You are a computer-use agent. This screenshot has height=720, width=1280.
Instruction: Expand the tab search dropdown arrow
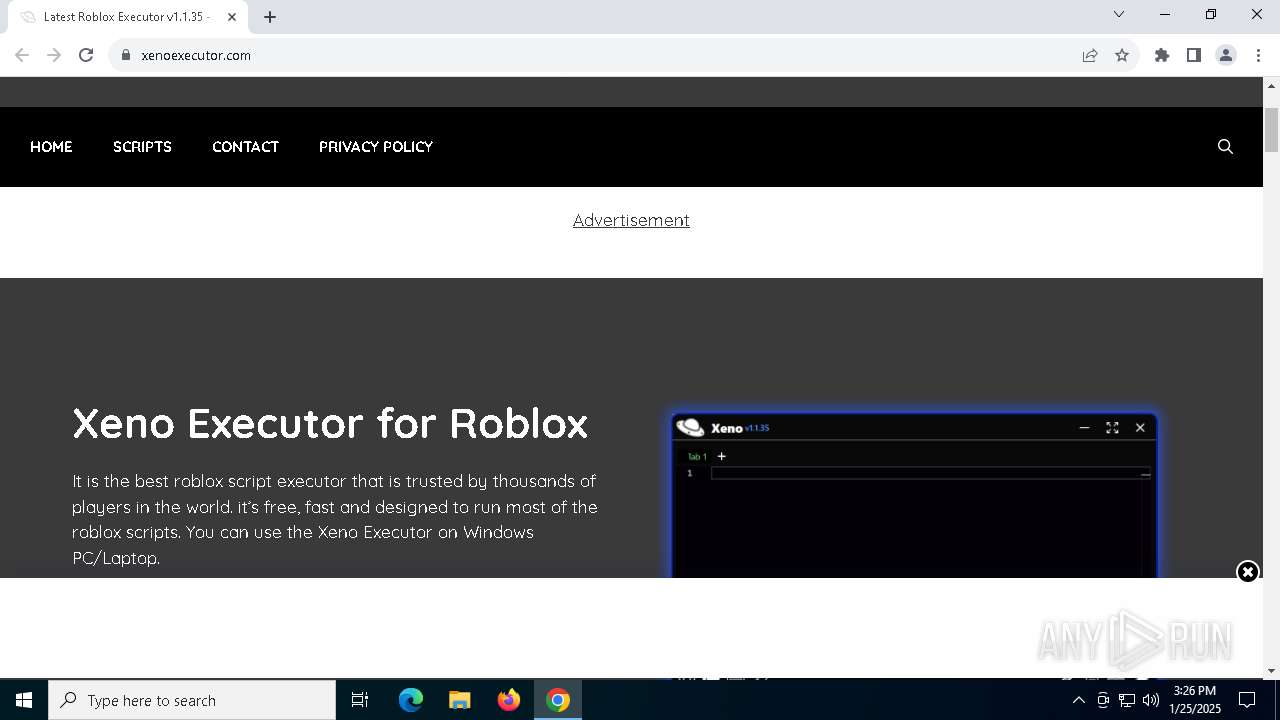[x=1119, y=15]
